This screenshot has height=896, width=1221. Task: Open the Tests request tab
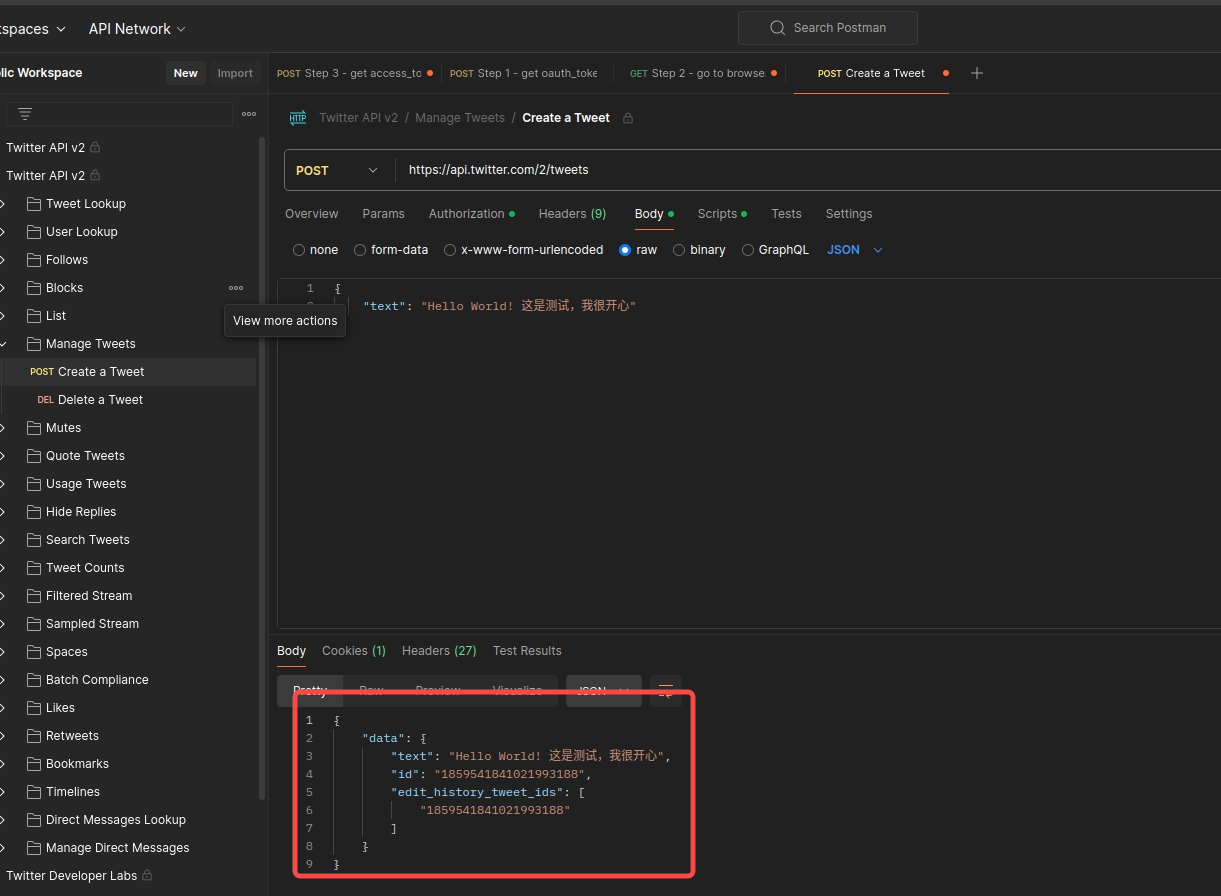[x=786, y=214]
